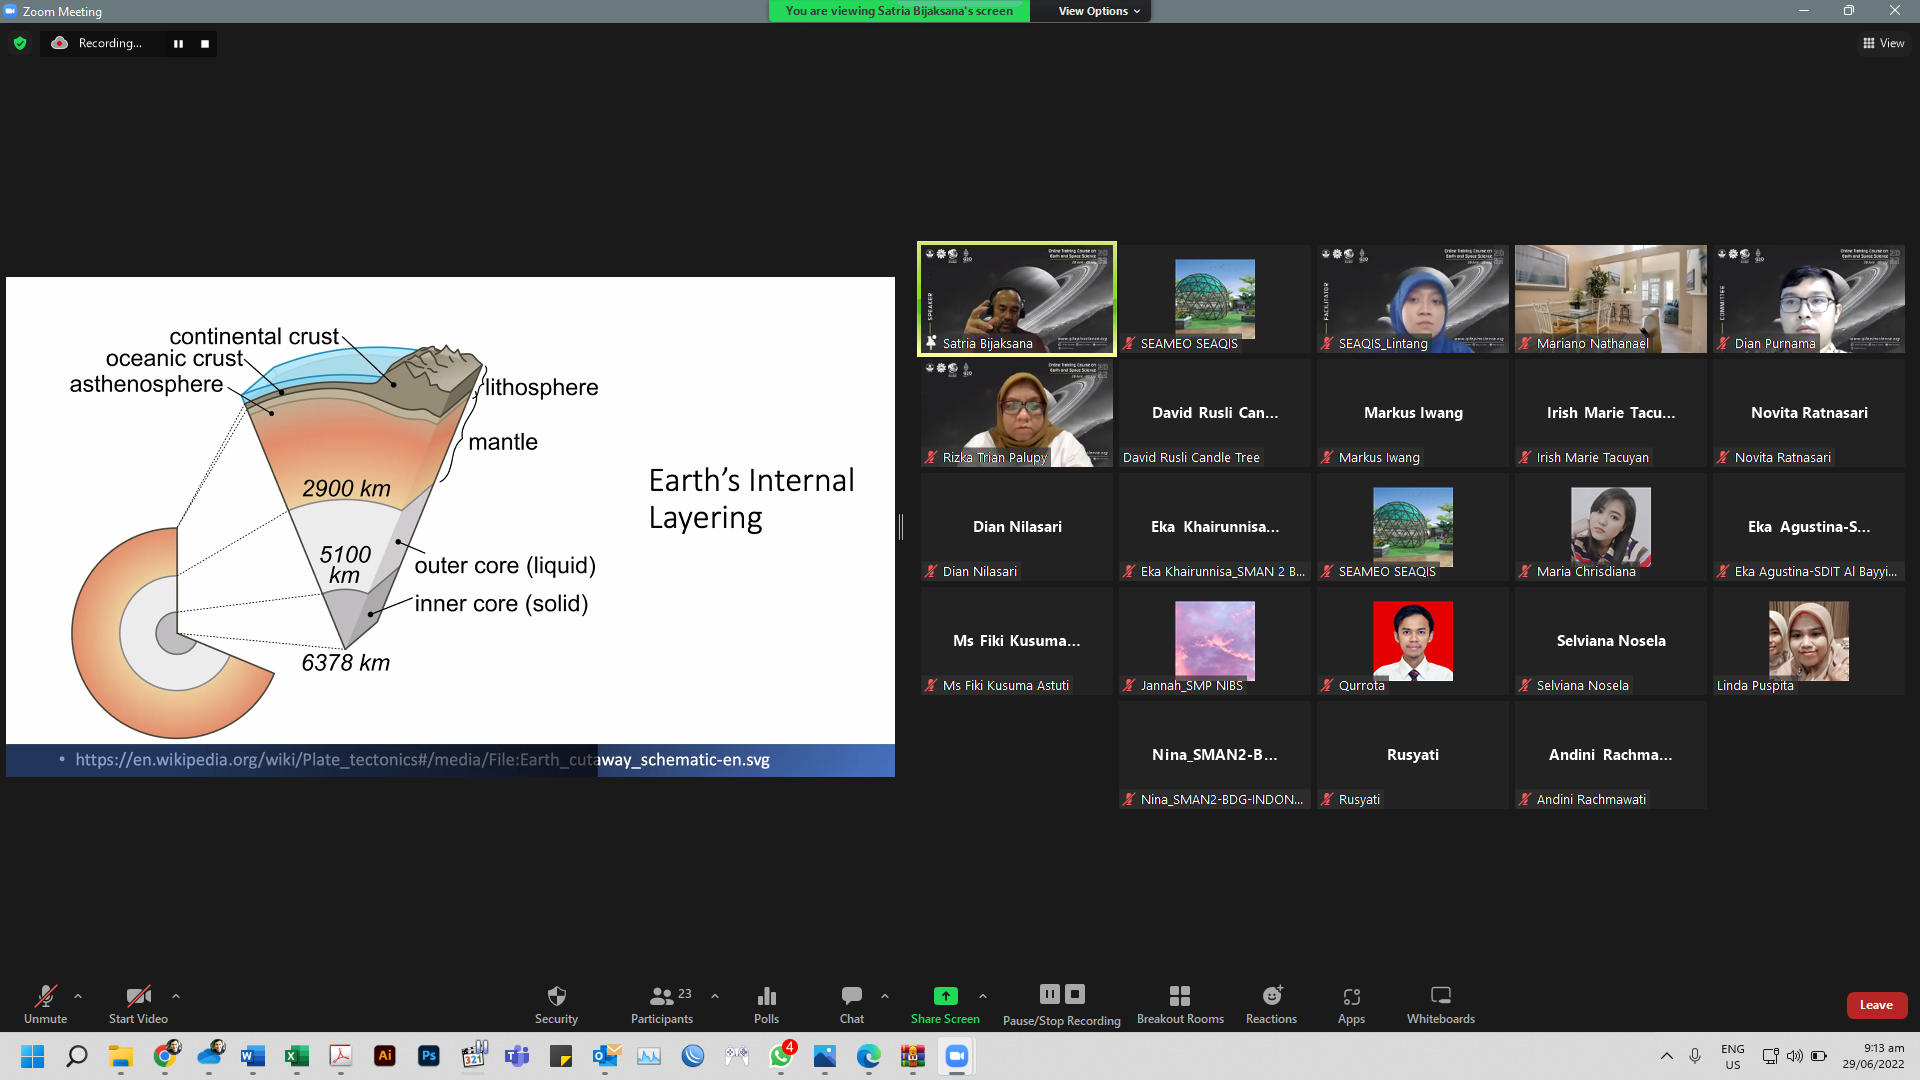Open the Chat panel

click(850, 1003)
